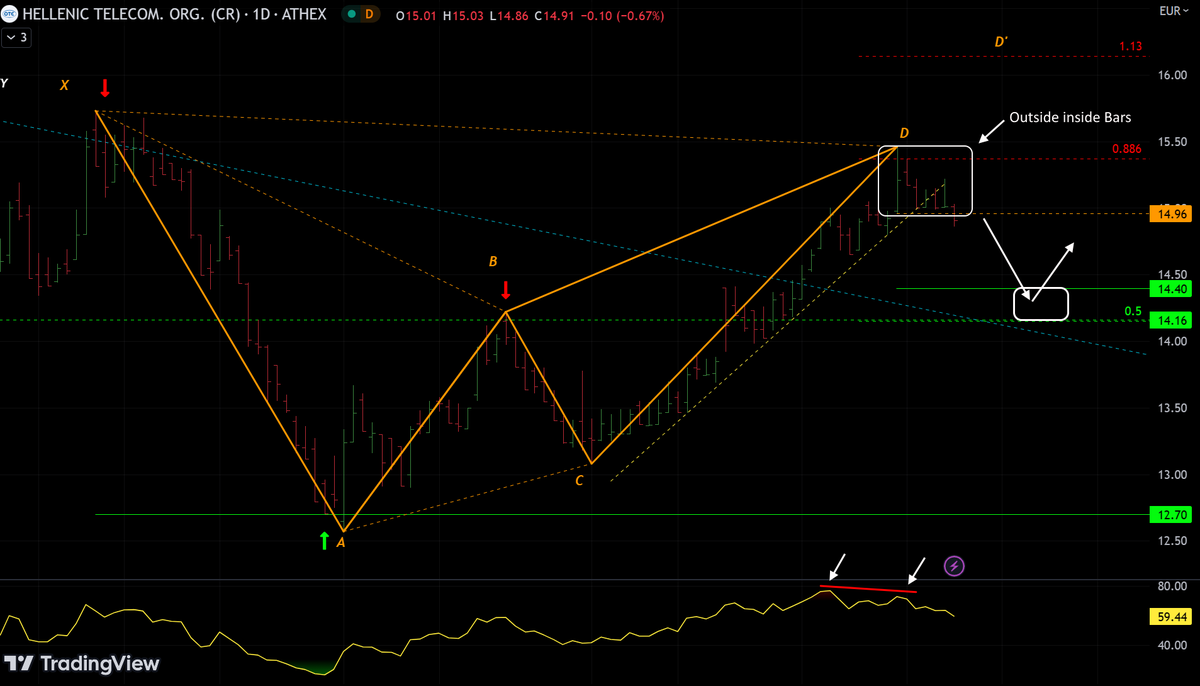Click the 16.00 price axis tick
This screenshot has width=1200, height=686.
tap(1171, 76)
